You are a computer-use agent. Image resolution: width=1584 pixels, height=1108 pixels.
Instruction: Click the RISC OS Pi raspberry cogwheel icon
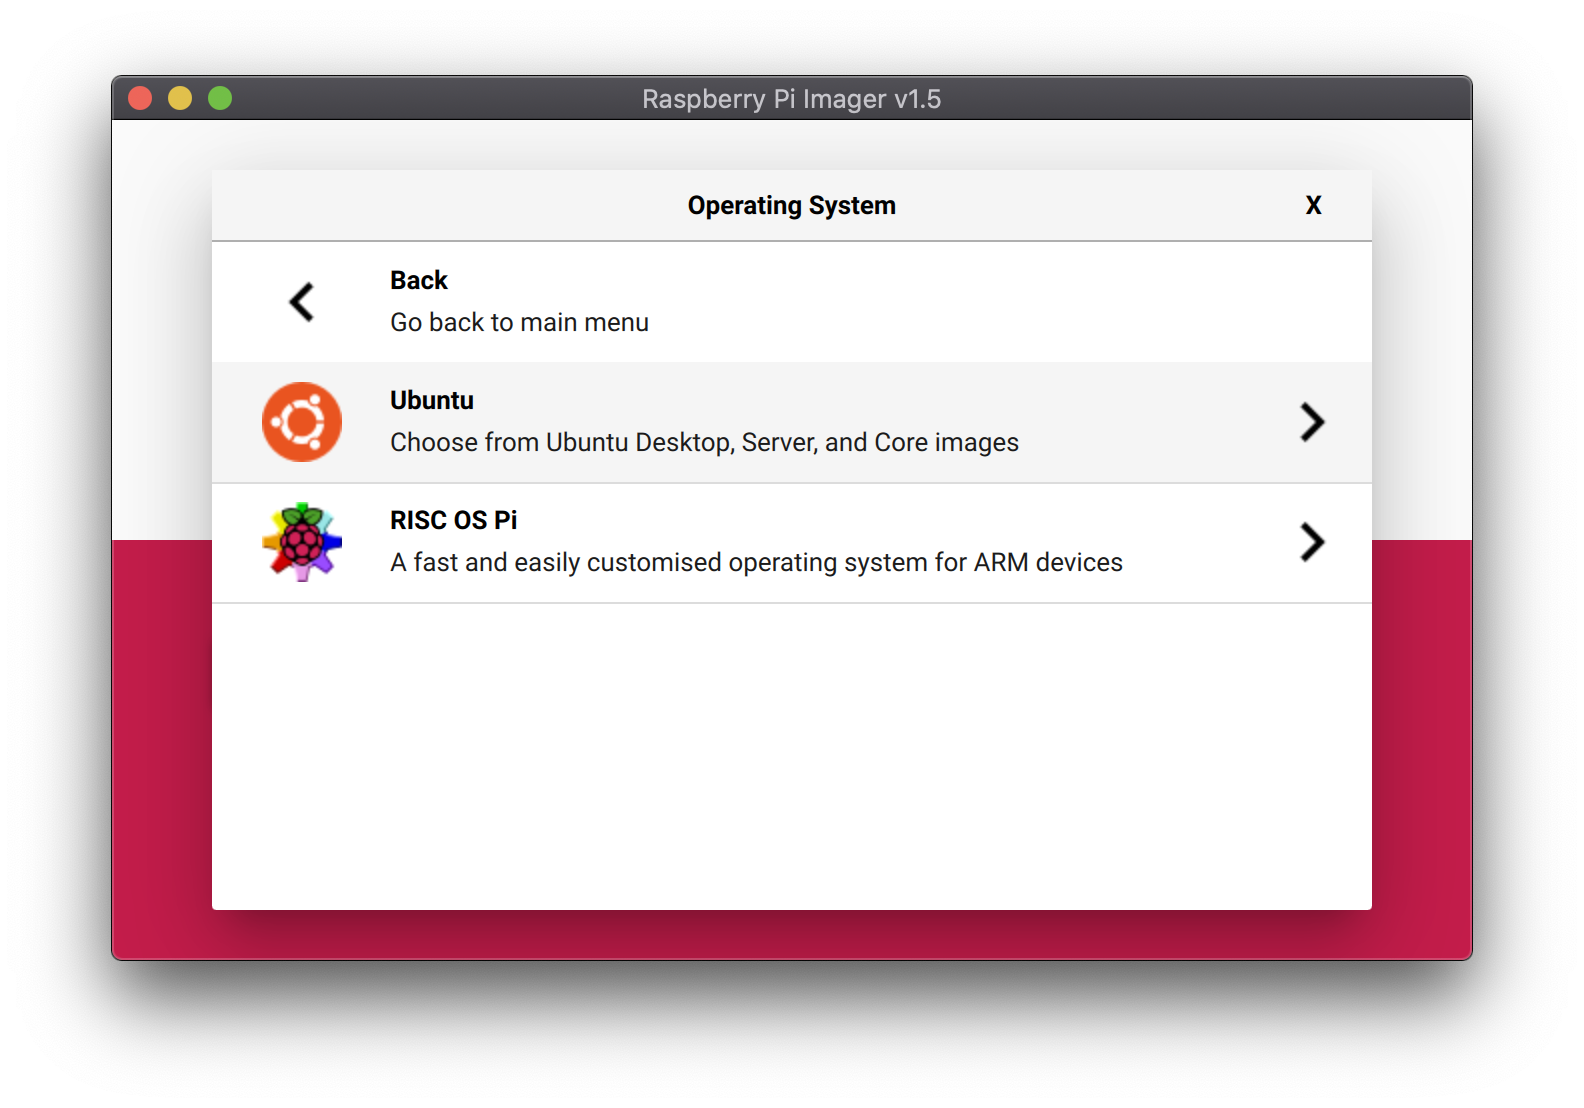[302, 542]
